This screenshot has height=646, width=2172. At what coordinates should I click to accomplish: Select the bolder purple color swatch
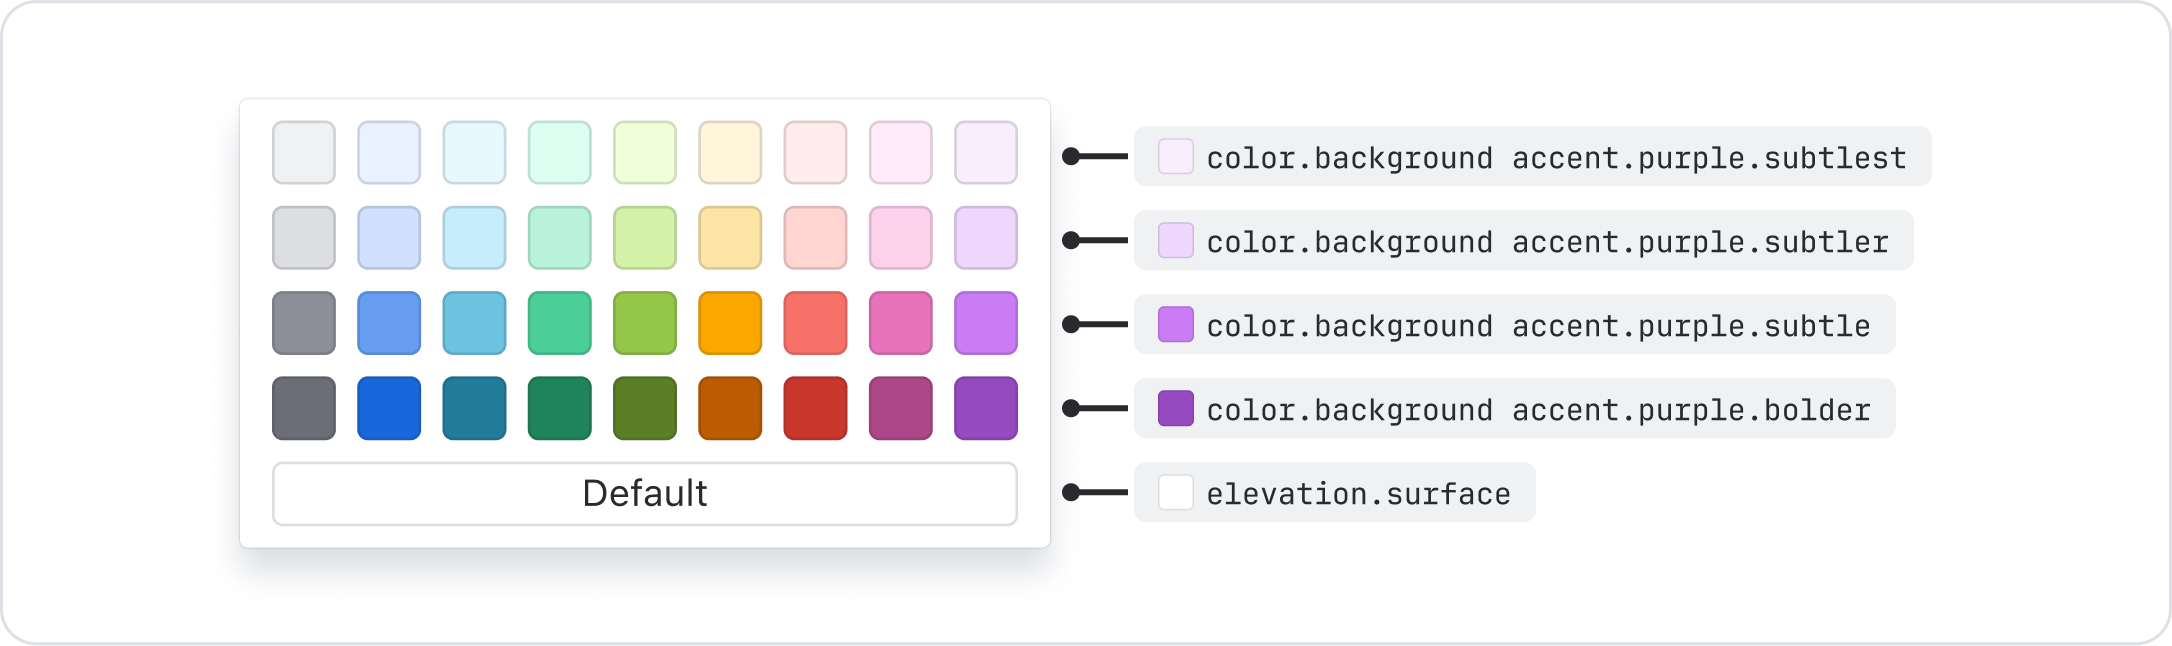[x=986, y=408]
